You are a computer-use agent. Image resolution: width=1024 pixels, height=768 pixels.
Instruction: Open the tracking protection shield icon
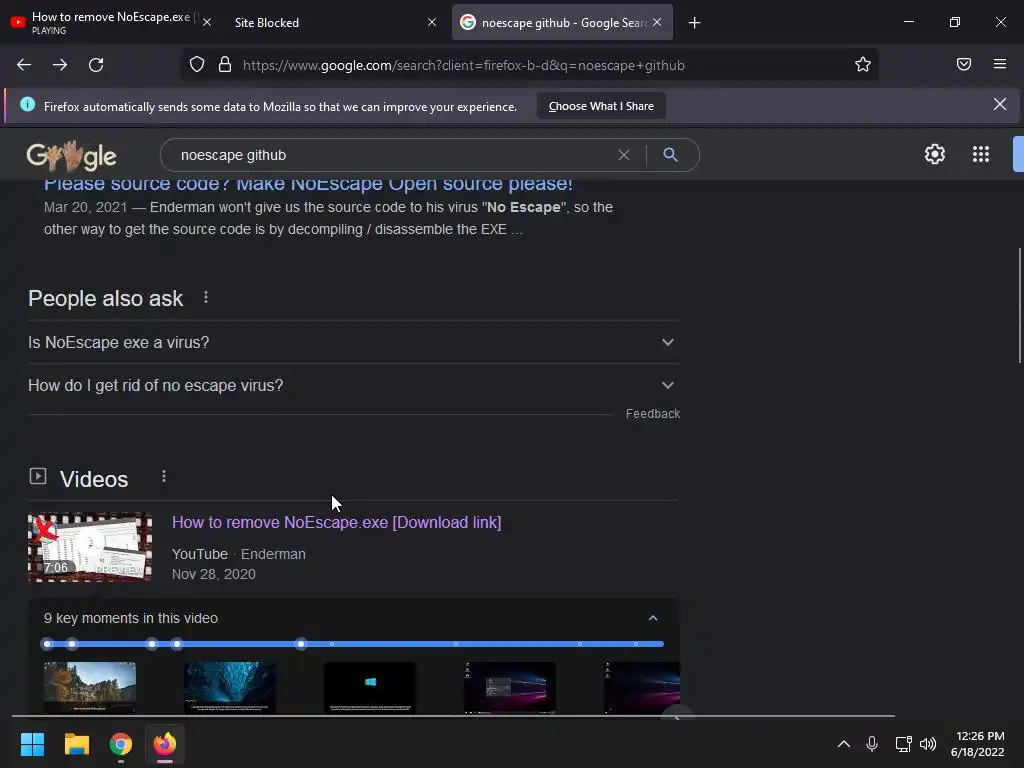[197, 64]
